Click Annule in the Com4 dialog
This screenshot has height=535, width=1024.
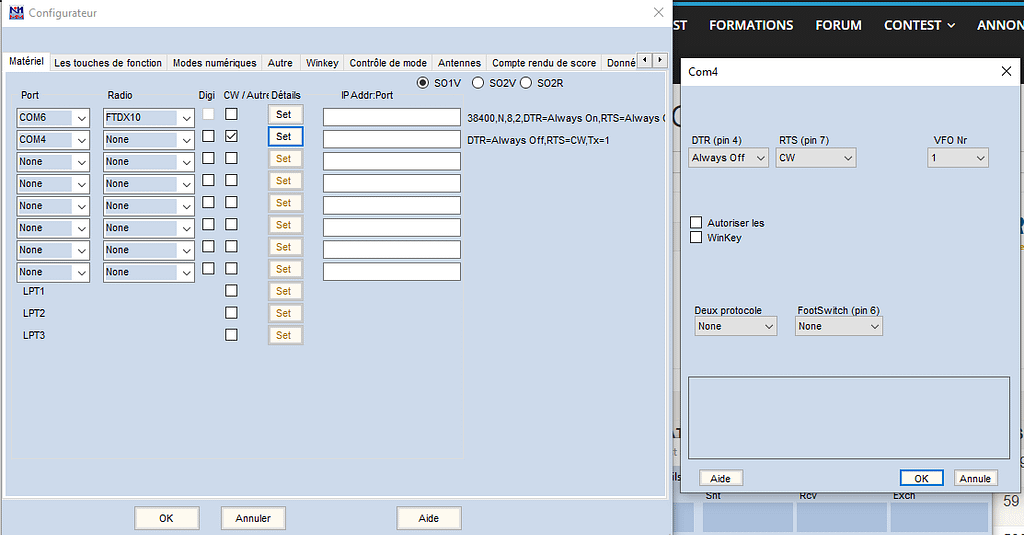point(975,478)
